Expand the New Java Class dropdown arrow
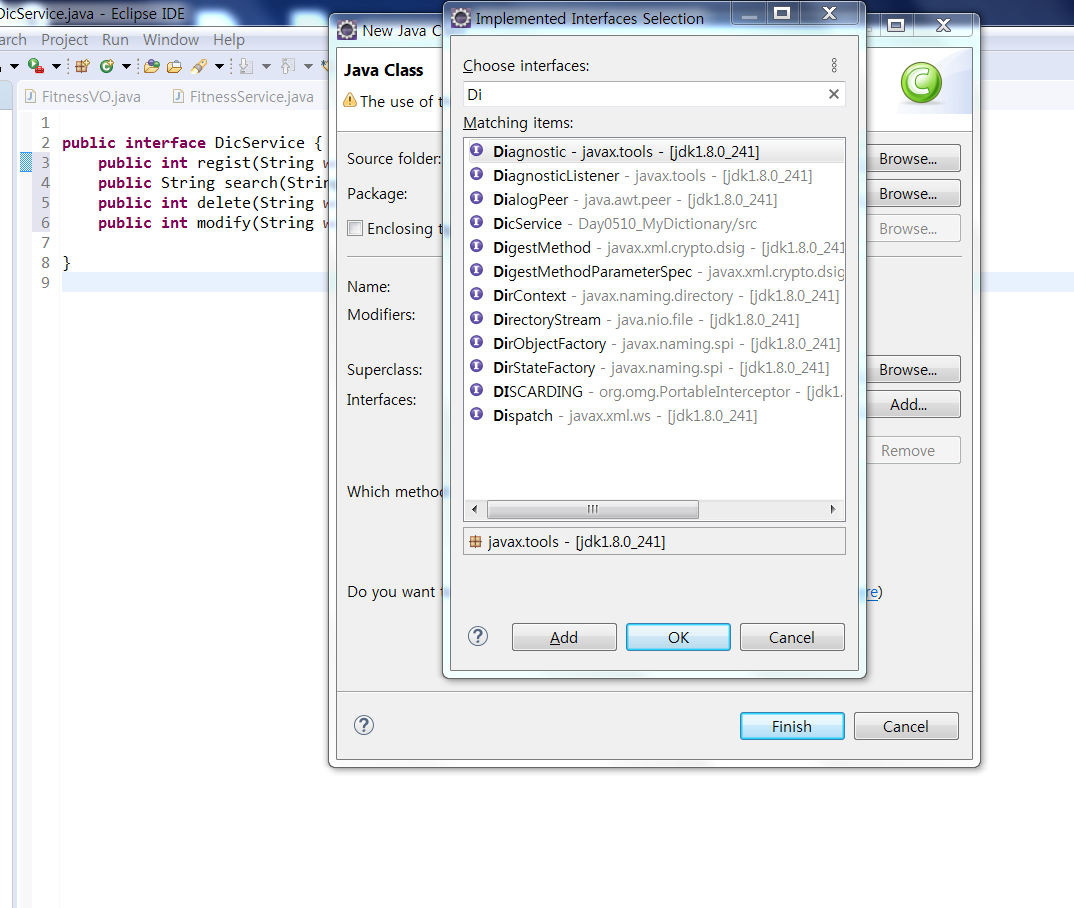1074x908 pixels. [126, 66]
